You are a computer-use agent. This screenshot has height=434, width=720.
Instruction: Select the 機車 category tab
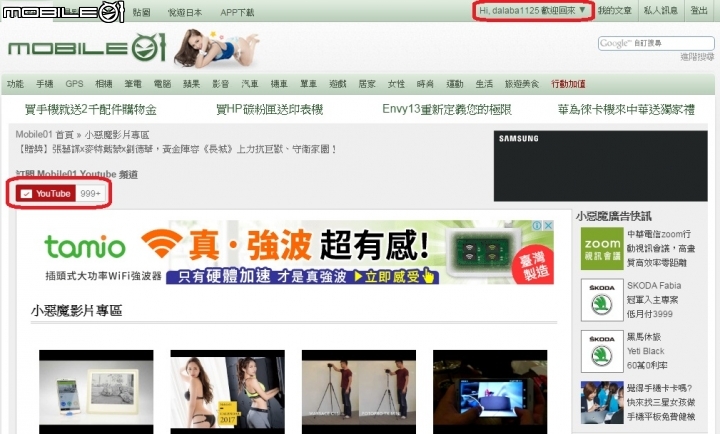[x=279, y=84]
